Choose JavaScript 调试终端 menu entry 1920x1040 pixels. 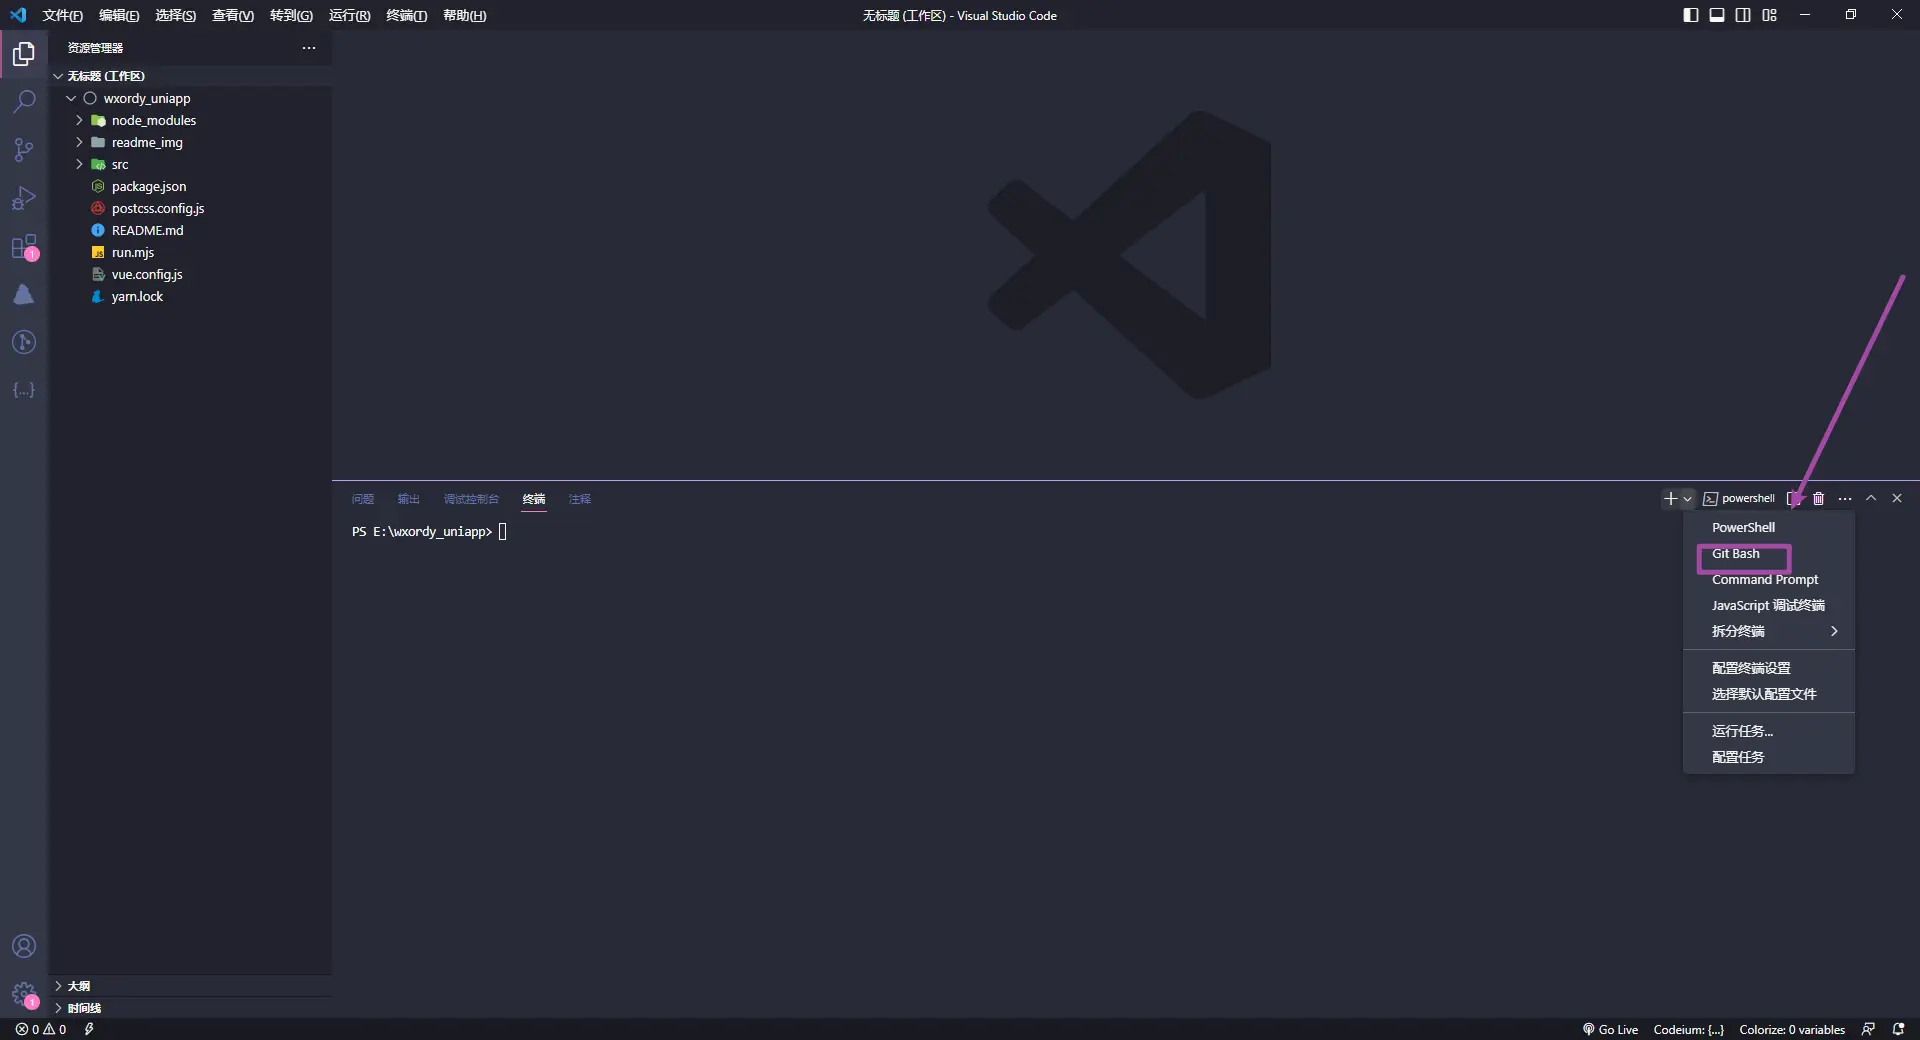tap(1768, 605)
